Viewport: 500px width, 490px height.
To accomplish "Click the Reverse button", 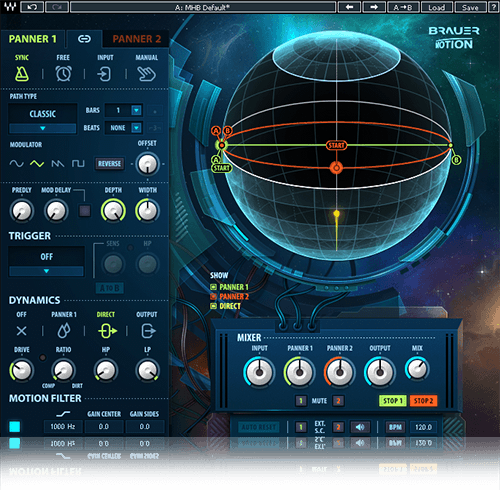I will coord(109,164).
